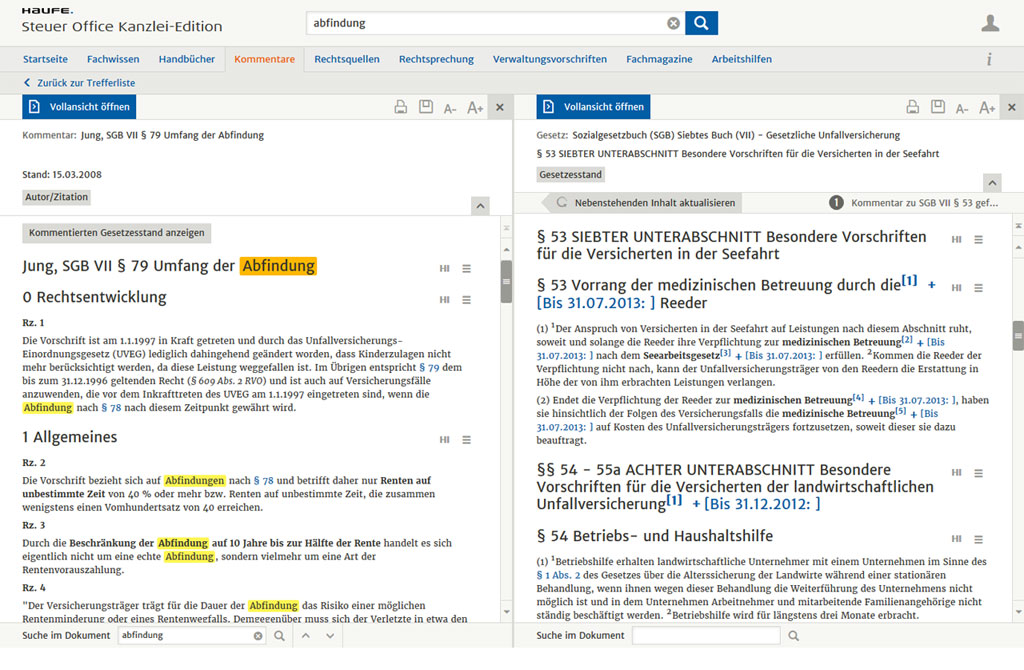
Task: Click left Vollansicht öffnen button
Action: [79, 107]
